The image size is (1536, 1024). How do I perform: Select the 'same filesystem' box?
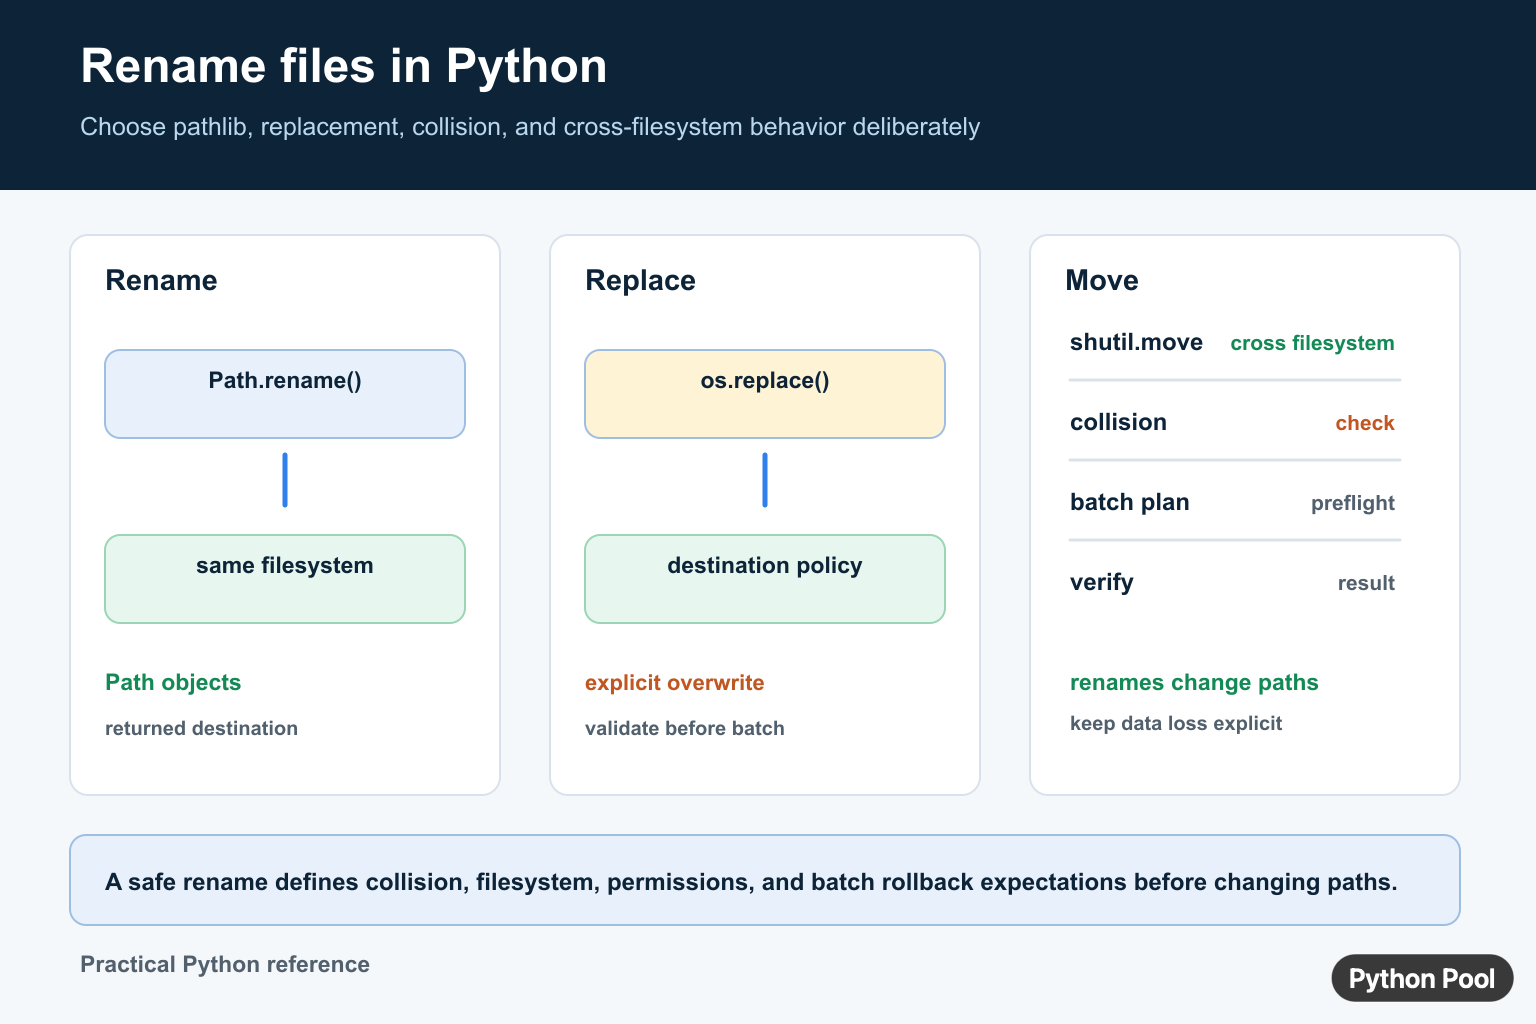tap(285, 579)
